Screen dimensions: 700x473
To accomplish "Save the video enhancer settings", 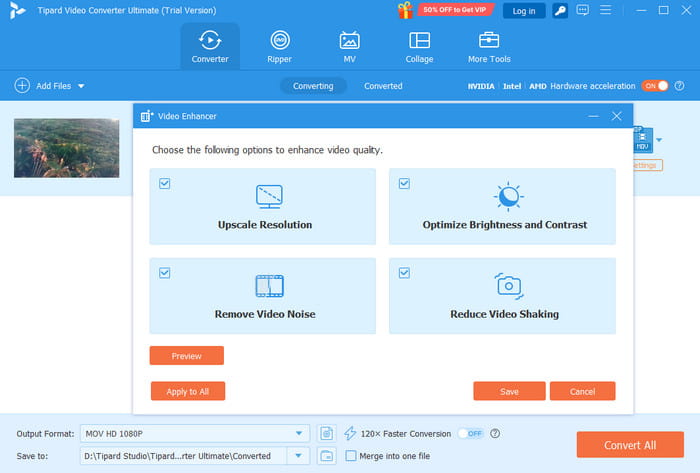I will [x=509, y=391].
